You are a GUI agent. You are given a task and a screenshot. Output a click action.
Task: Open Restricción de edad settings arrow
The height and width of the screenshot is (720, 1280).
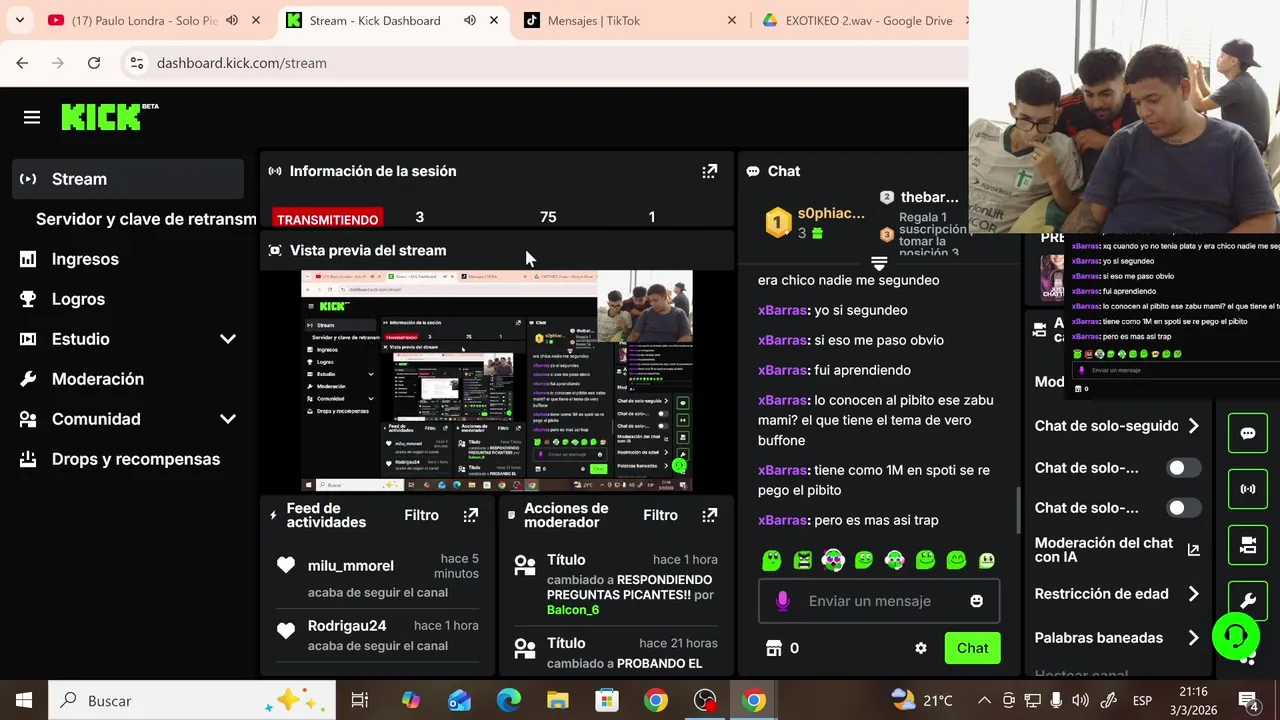tap(1193, 594)
